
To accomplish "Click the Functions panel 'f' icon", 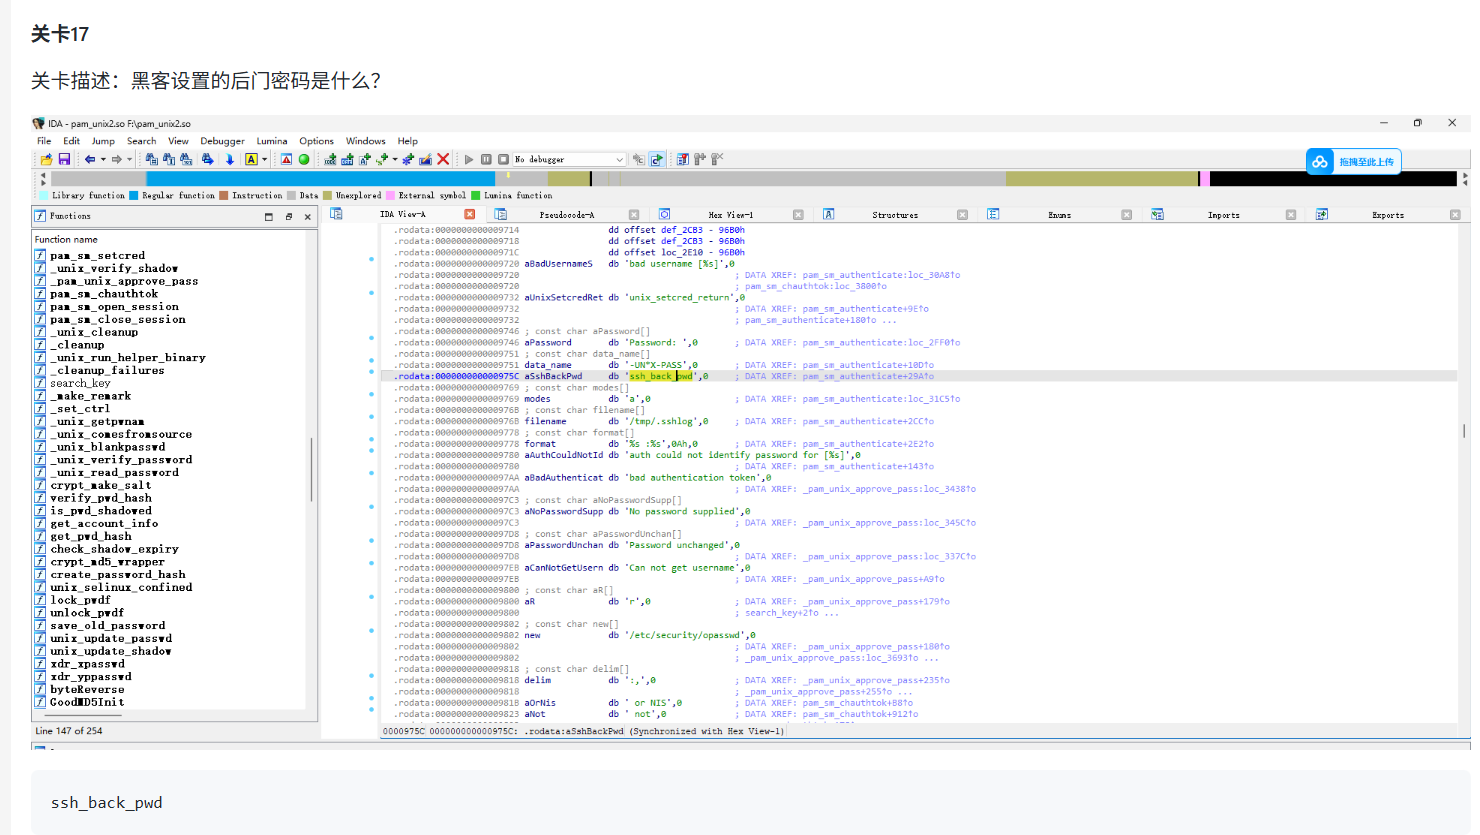I will pyautogui.click(x=40, y=216).
